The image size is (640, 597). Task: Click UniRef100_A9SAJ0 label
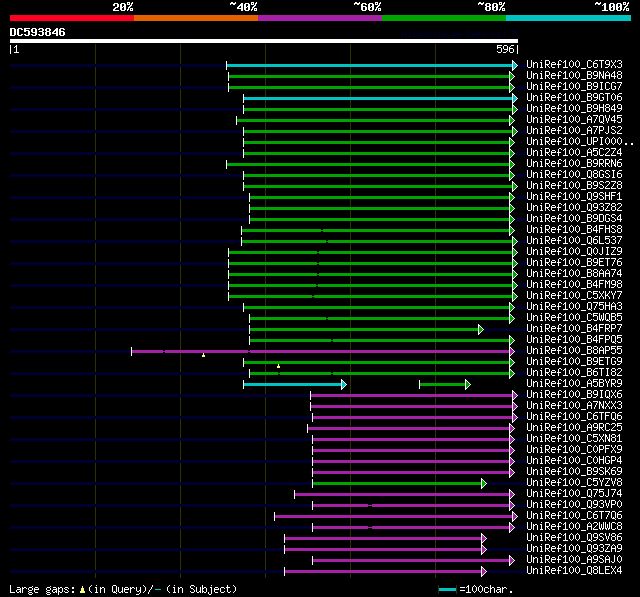[x=574, y=560]
